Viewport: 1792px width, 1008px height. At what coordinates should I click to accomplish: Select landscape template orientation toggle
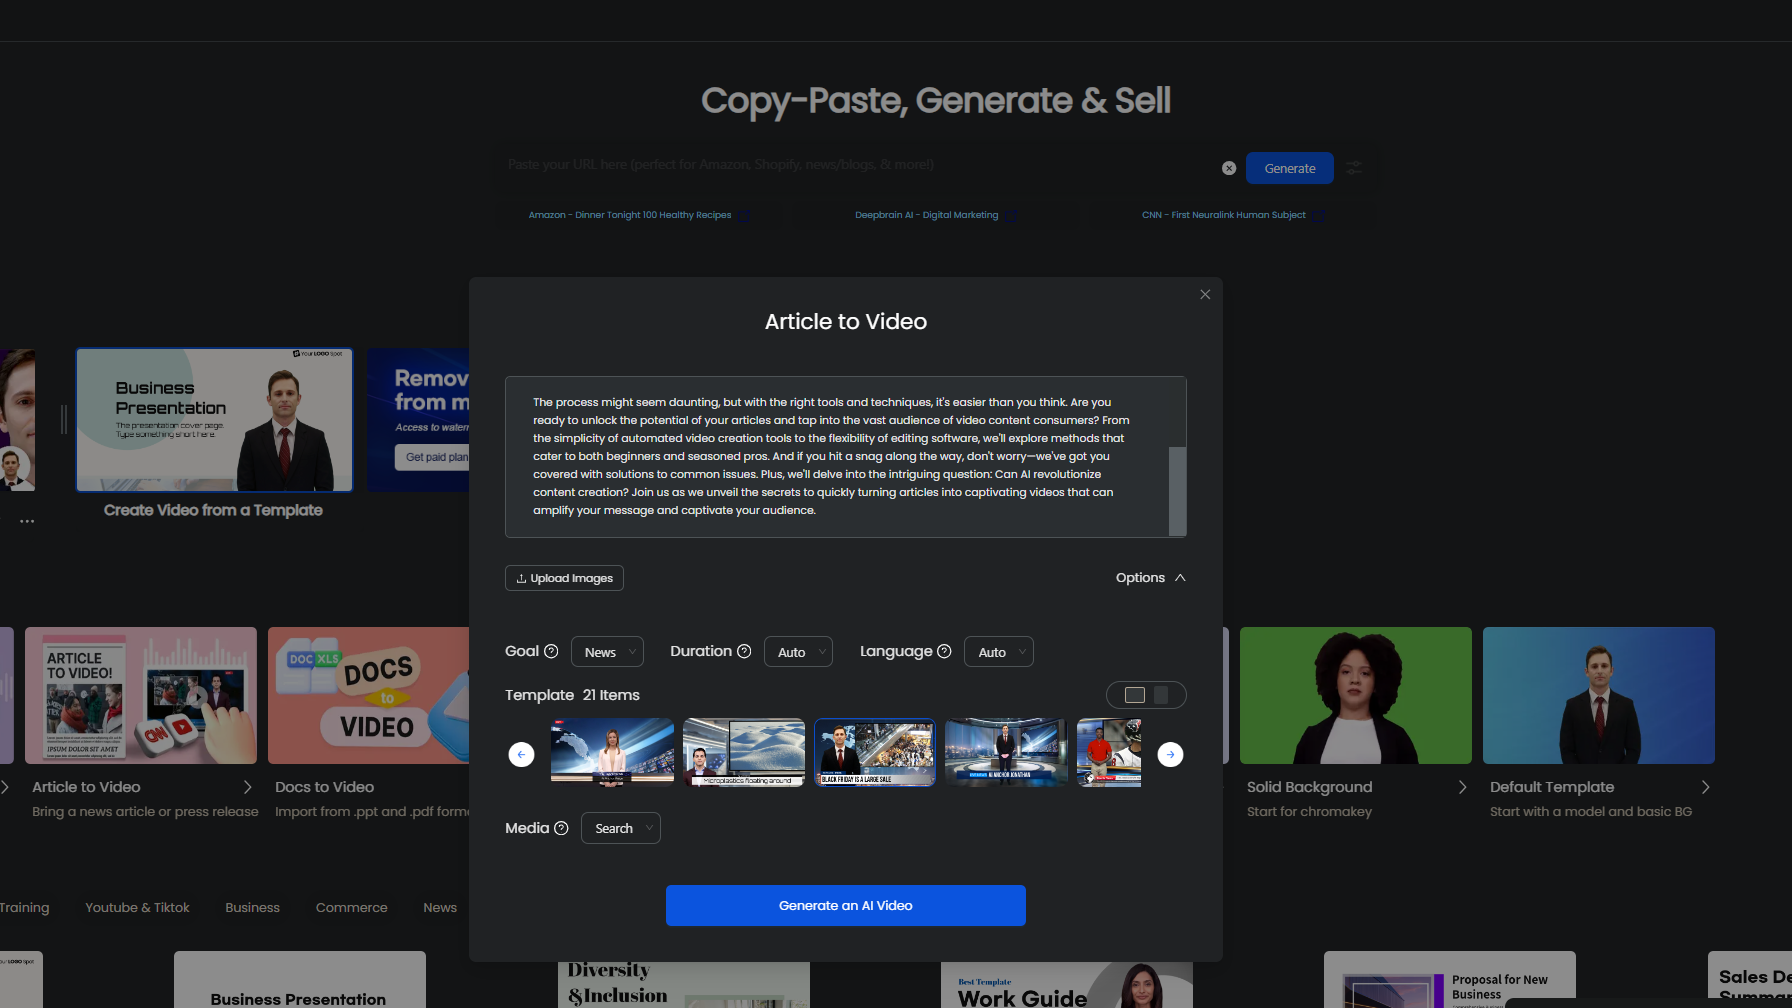point(1135,695)
